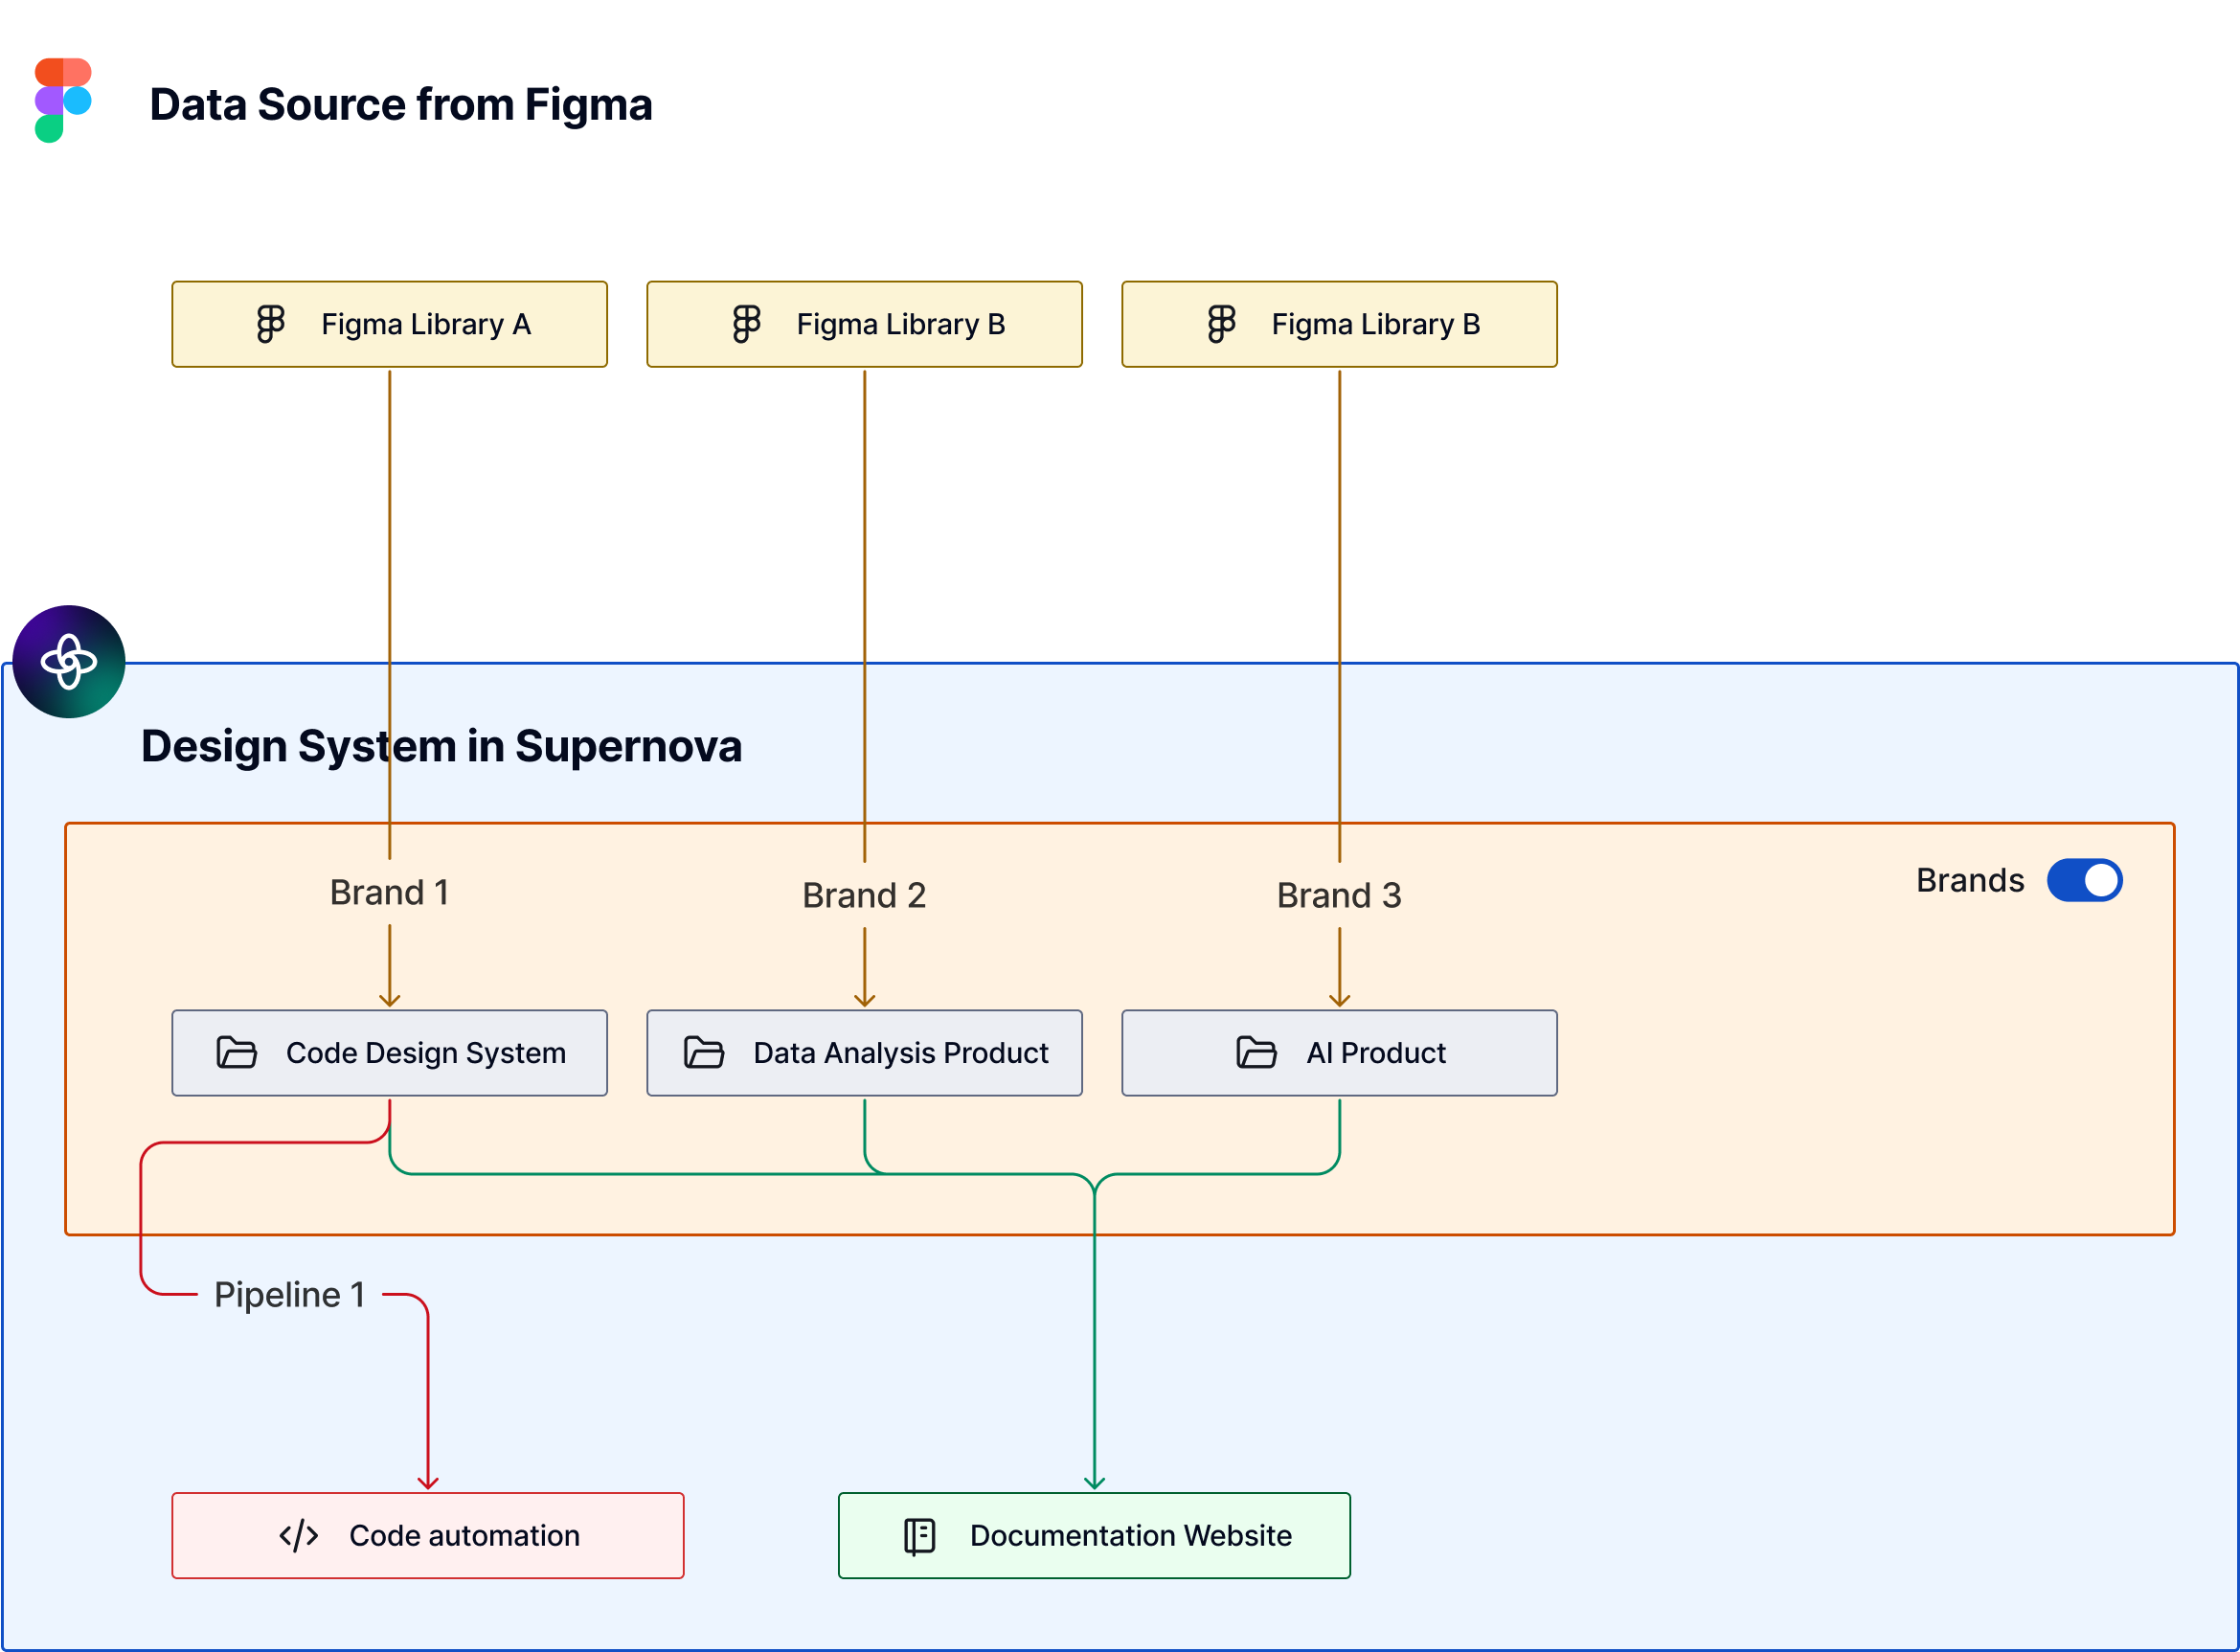Click the Figma icon in the middle library box

click(746, 324)
